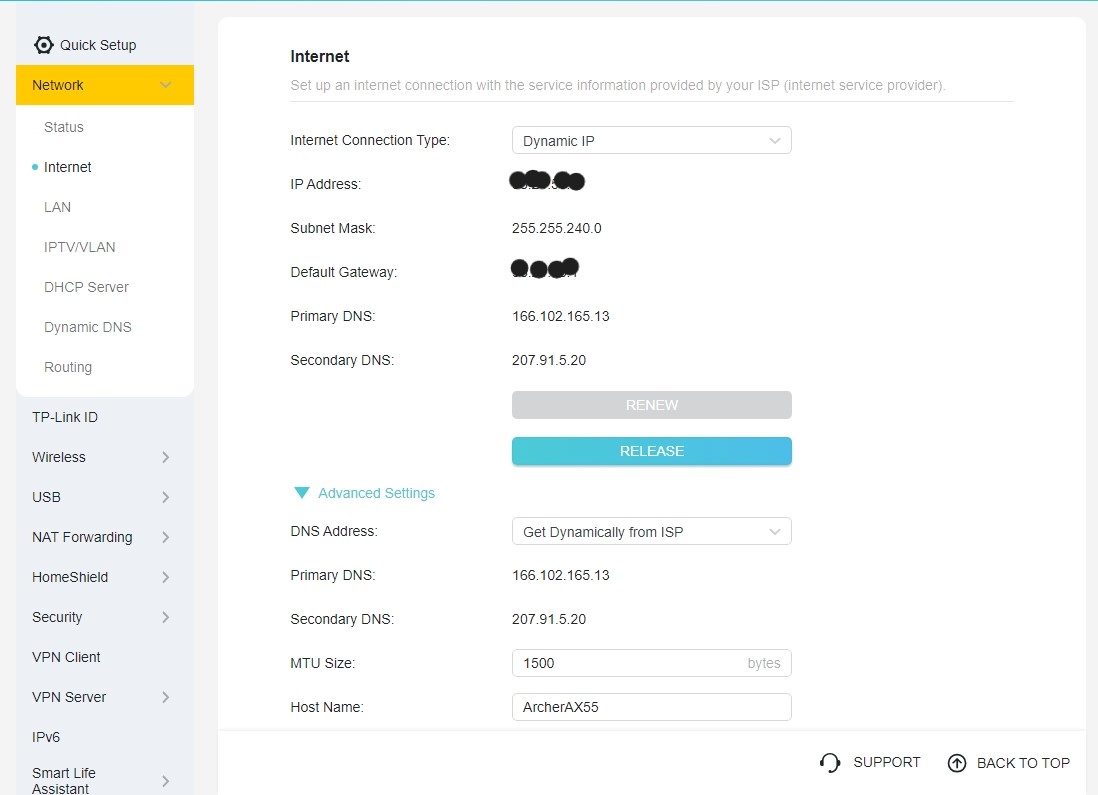This screenshot has width=1098, height=795.
Task: Expand the NAT Forwarding submenu arrow
Action: [x=165, y=537]
